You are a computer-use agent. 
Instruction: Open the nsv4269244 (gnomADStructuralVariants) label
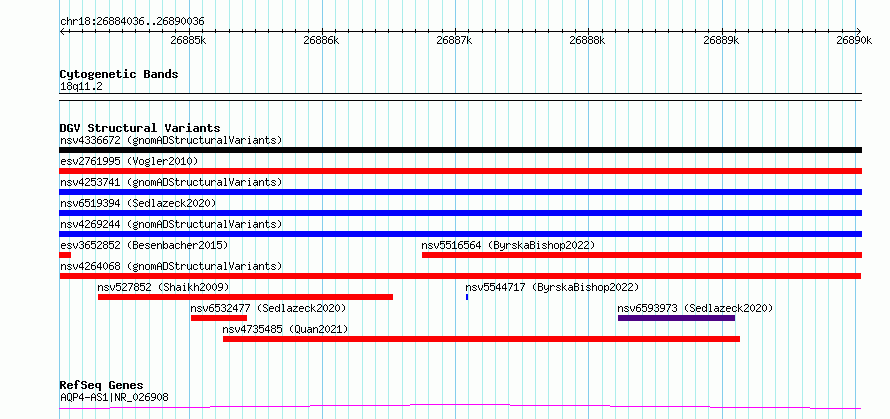click(171, 224)
